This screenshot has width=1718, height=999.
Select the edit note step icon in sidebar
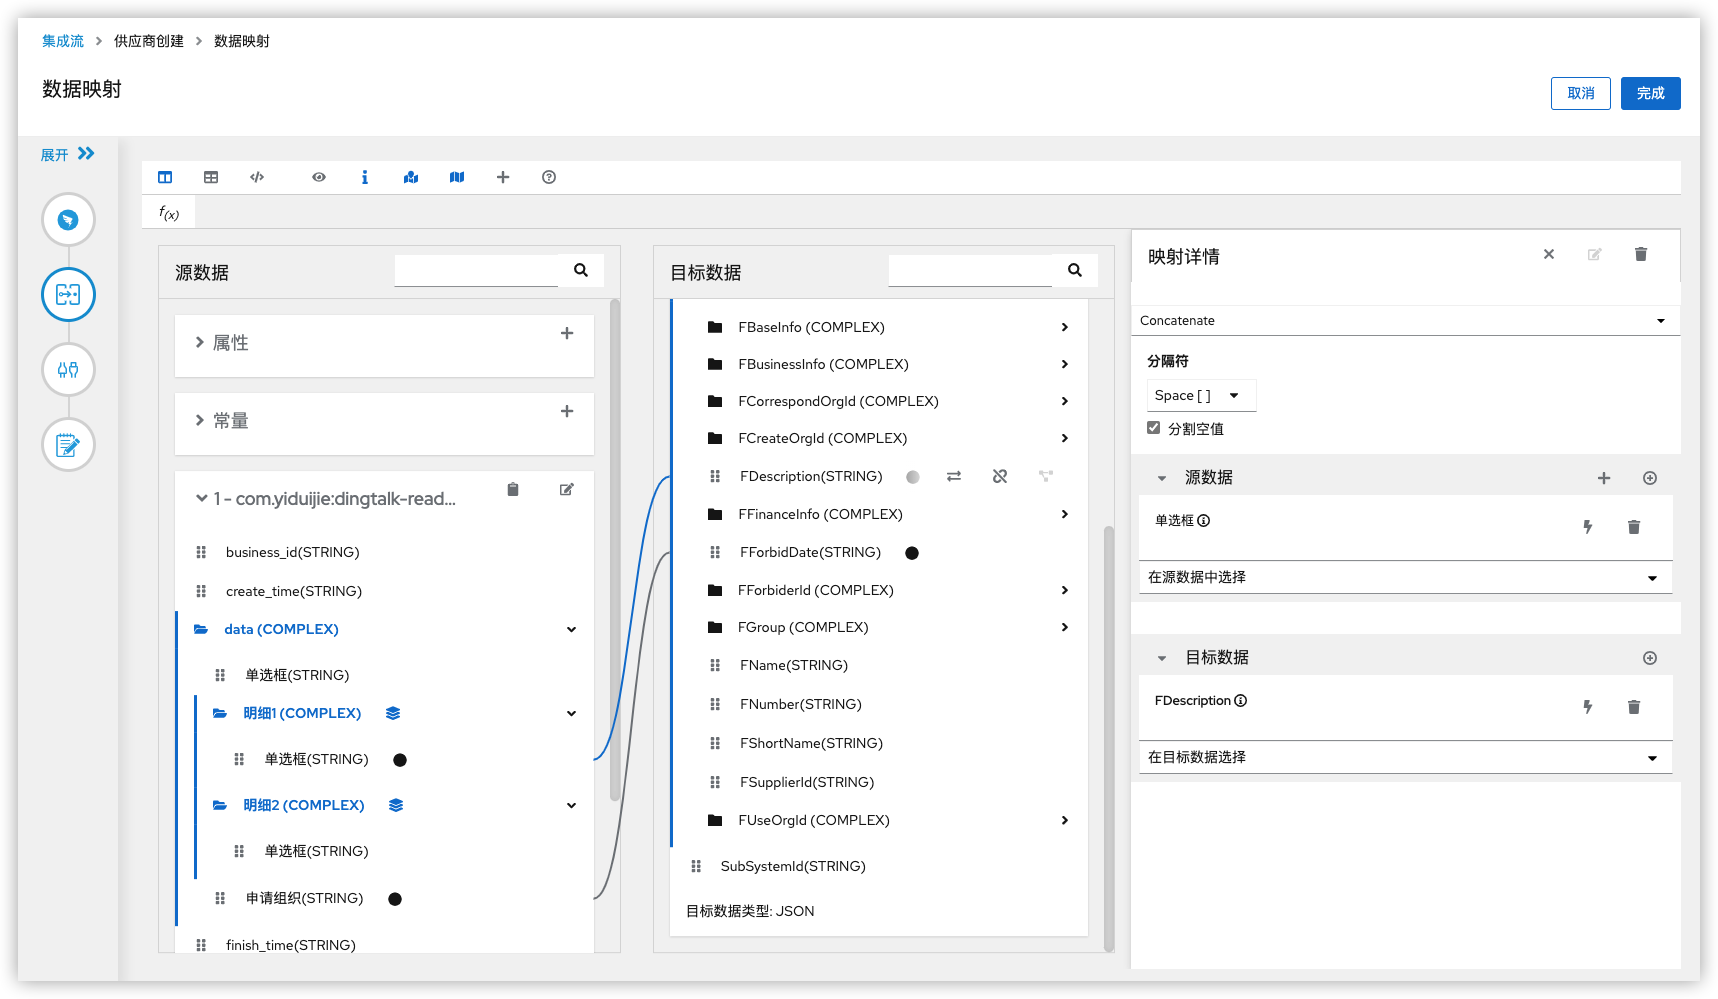68,445
